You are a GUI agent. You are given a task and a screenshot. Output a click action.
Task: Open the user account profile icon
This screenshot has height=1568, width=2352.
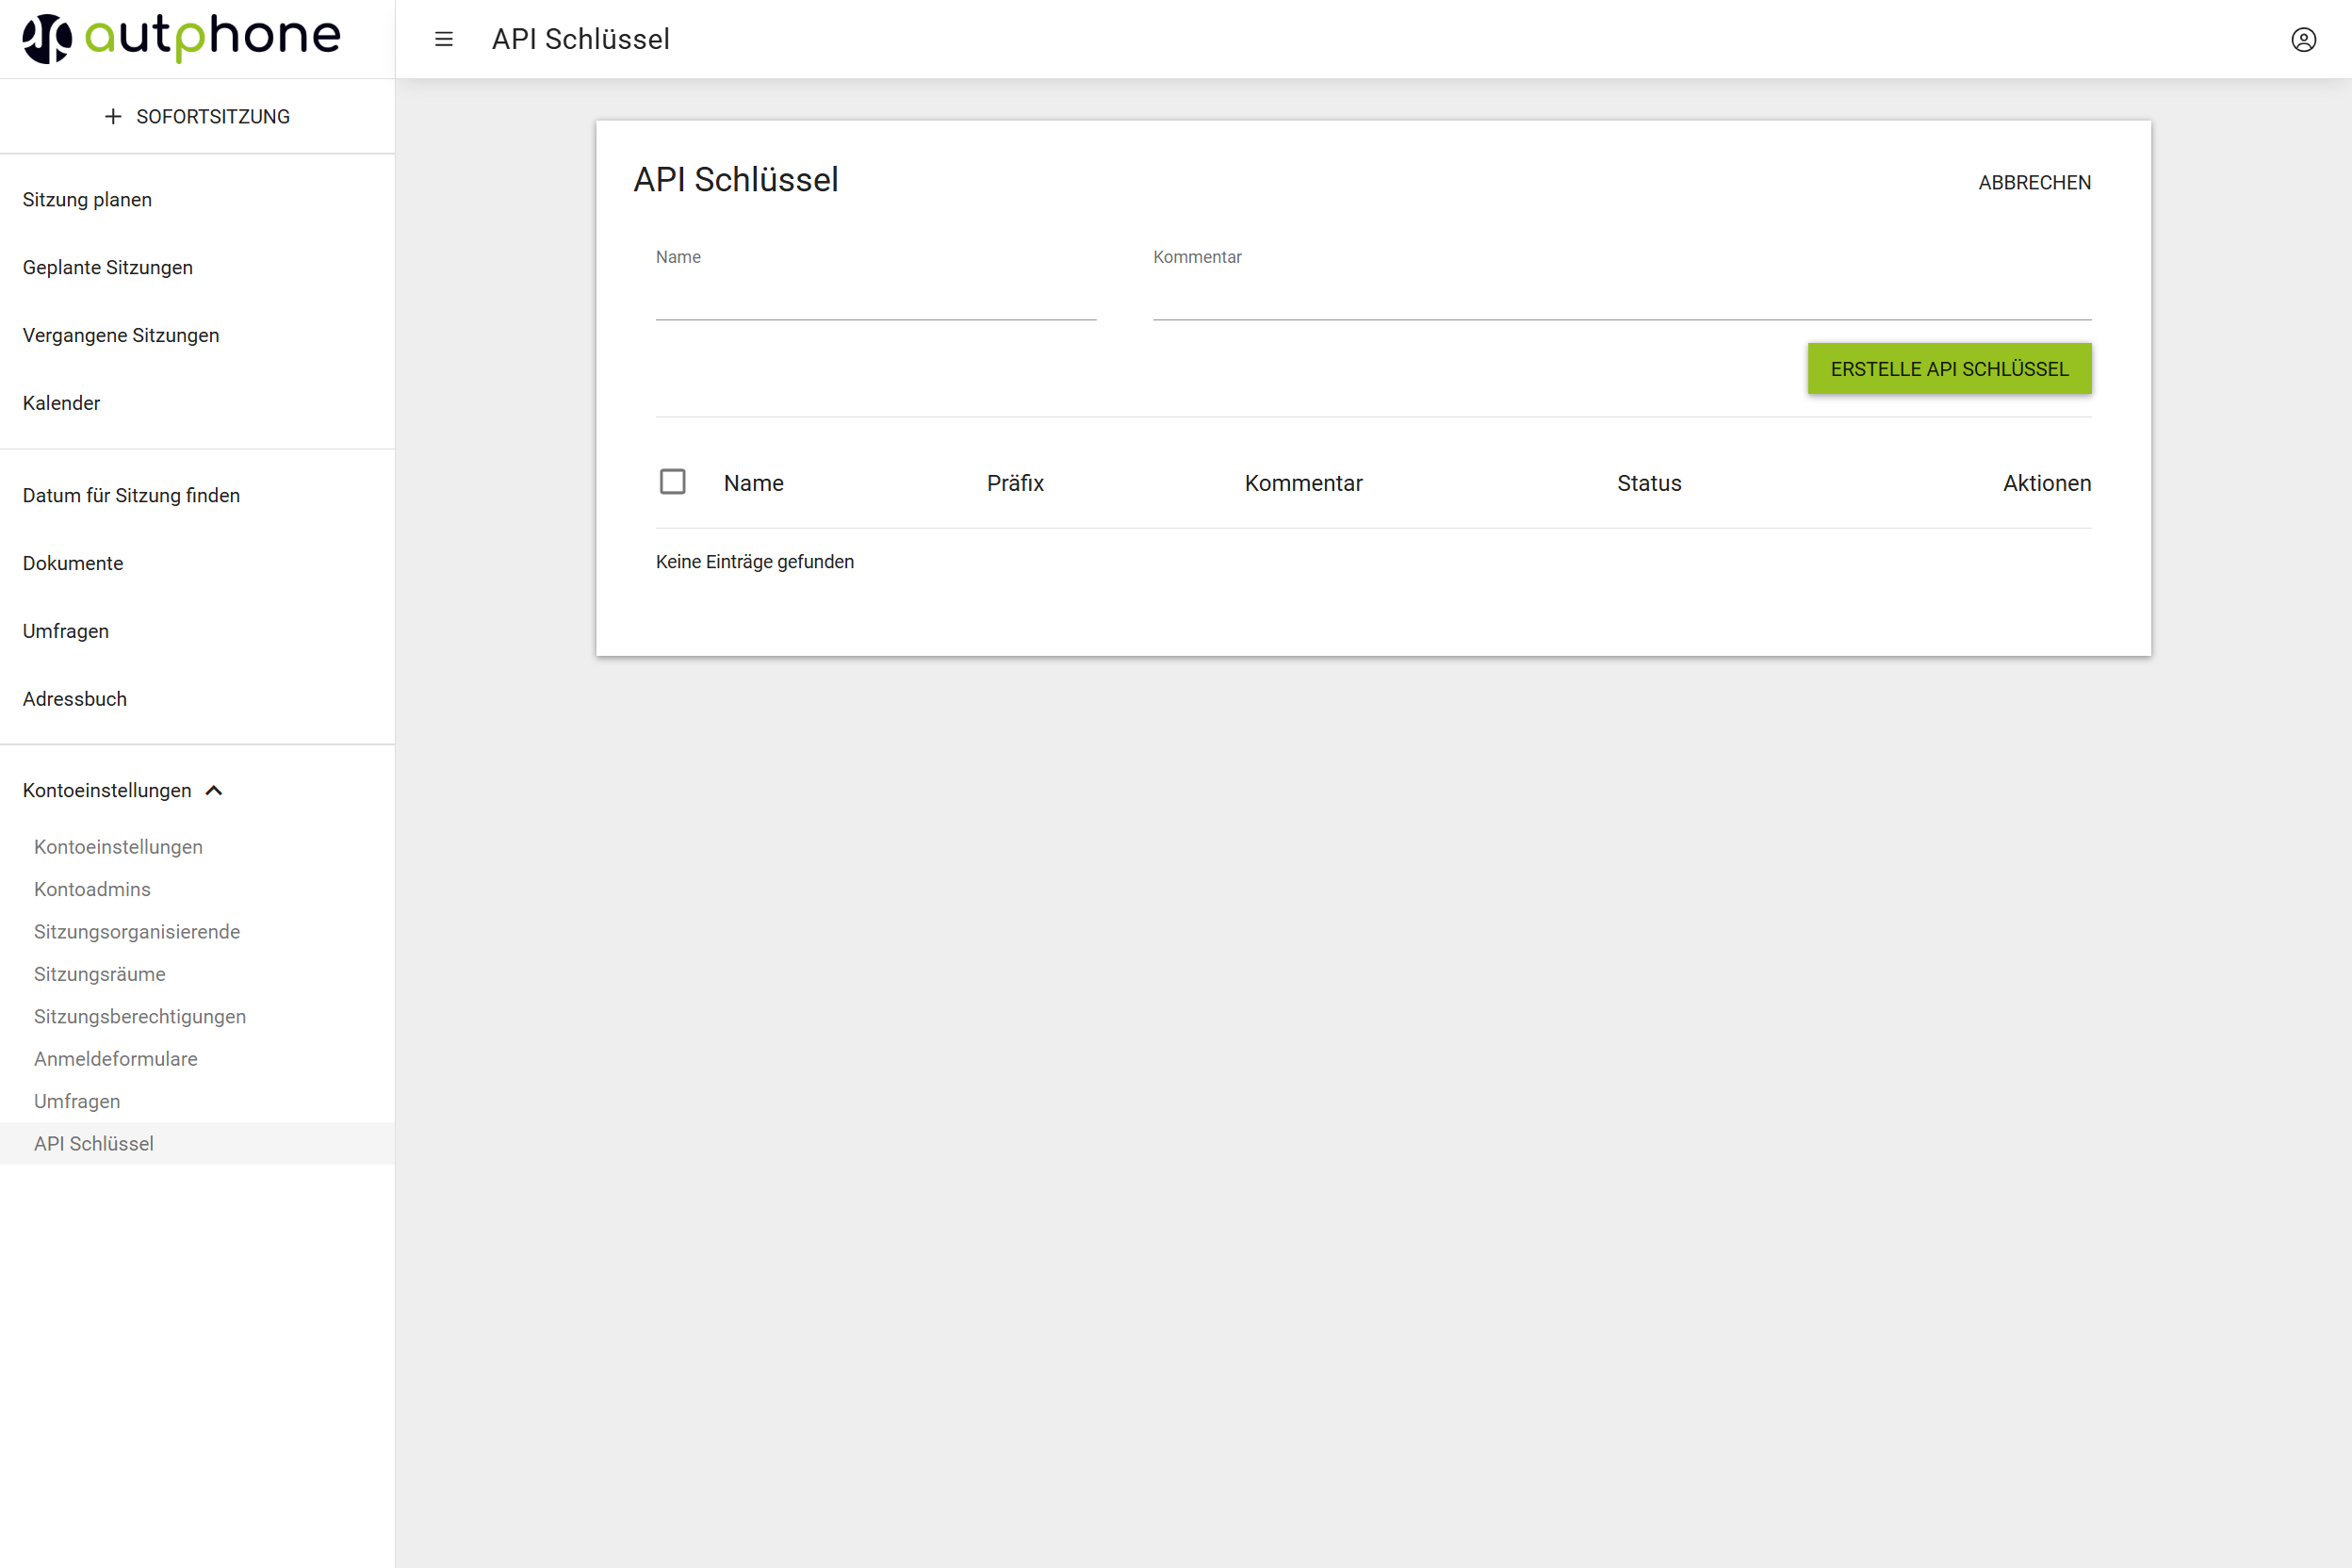[2303, 39]
